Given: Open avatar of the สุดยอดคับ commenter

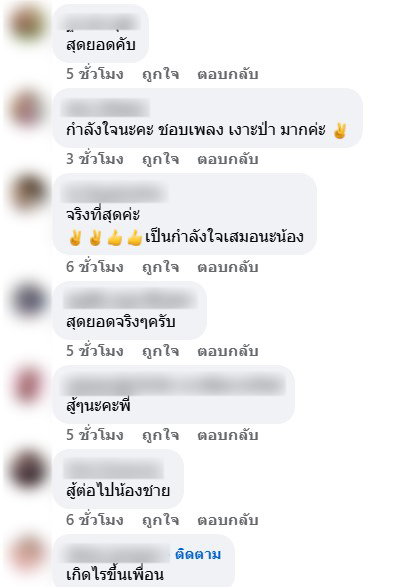Looking at the screenshot, I should (x=28, y=23).
